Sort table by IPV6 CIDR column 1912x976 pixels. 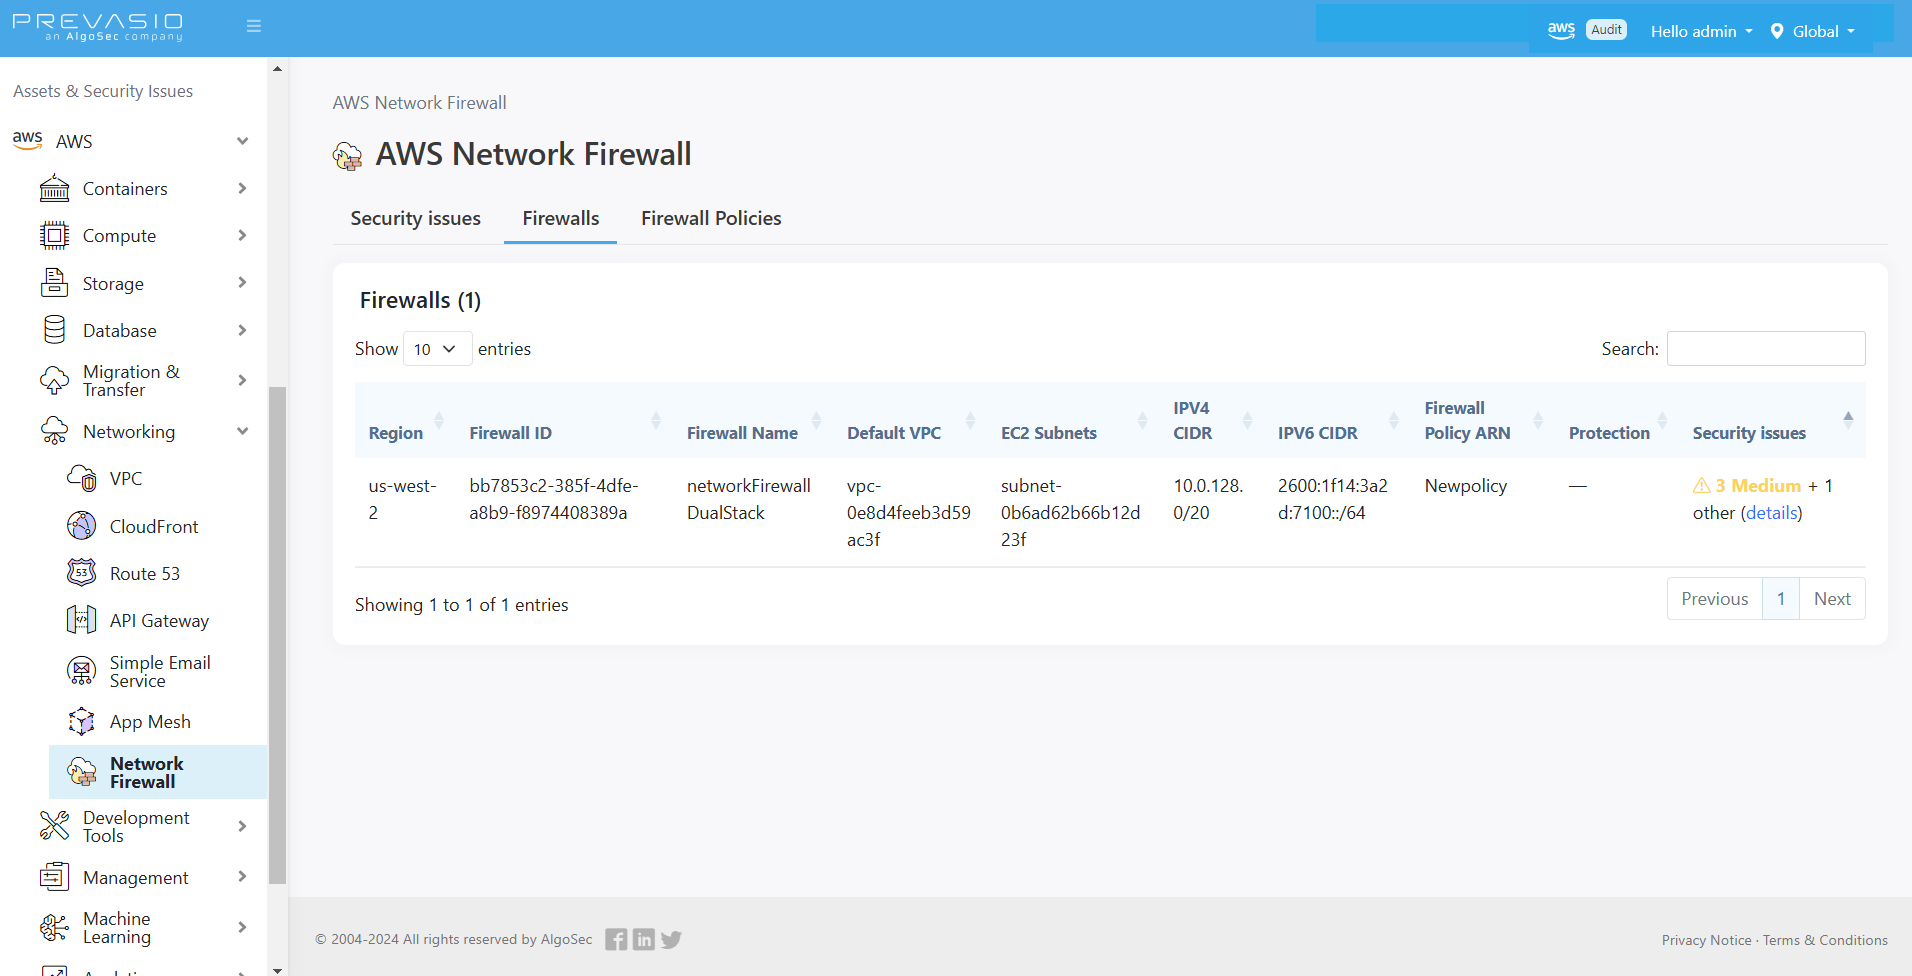pyautogui.click(x=1337, y=421)
